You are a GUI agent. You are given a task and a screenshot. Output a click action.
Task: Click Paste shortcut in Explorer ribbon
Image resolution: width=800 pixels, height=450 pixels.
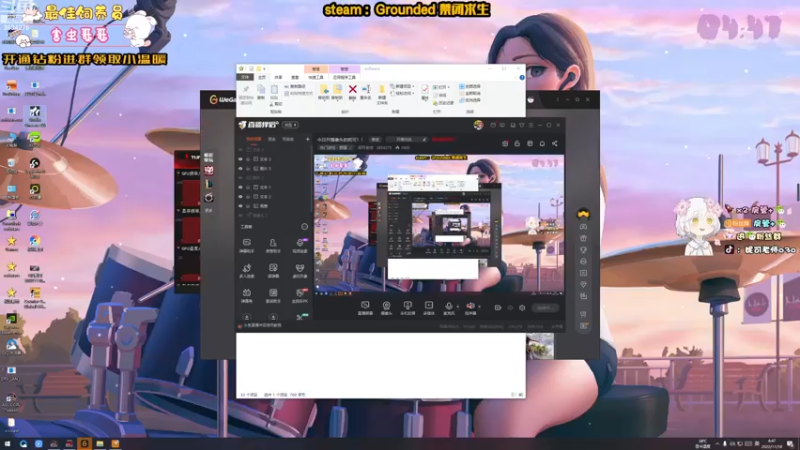tap(298, 93)
